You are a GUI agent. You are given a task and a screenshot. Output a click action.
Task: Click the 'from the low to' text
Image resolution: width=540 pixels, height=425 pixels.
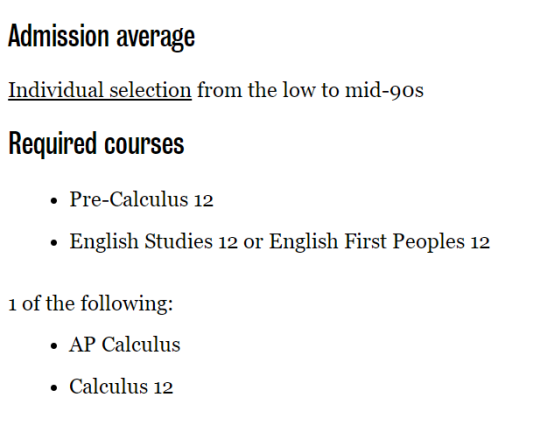(x=268, y=90)
